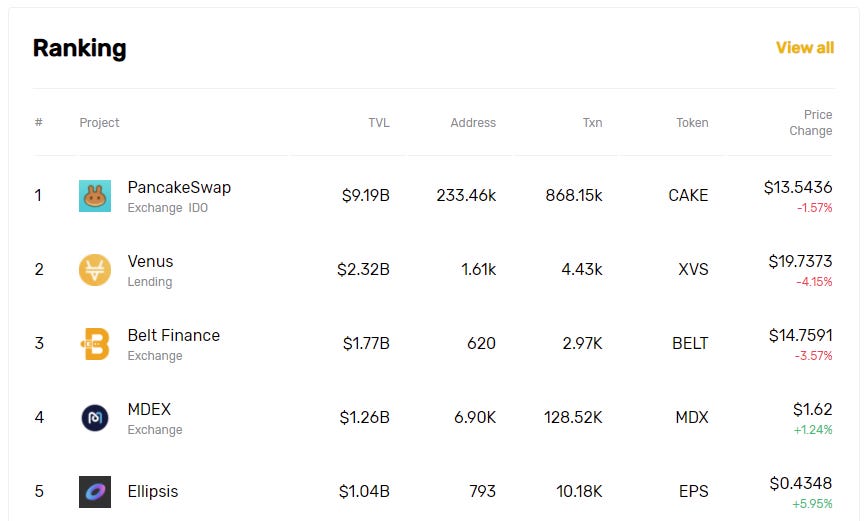Click the $0.4348 EPS price

pyautogui.click(x=801, y=483)
